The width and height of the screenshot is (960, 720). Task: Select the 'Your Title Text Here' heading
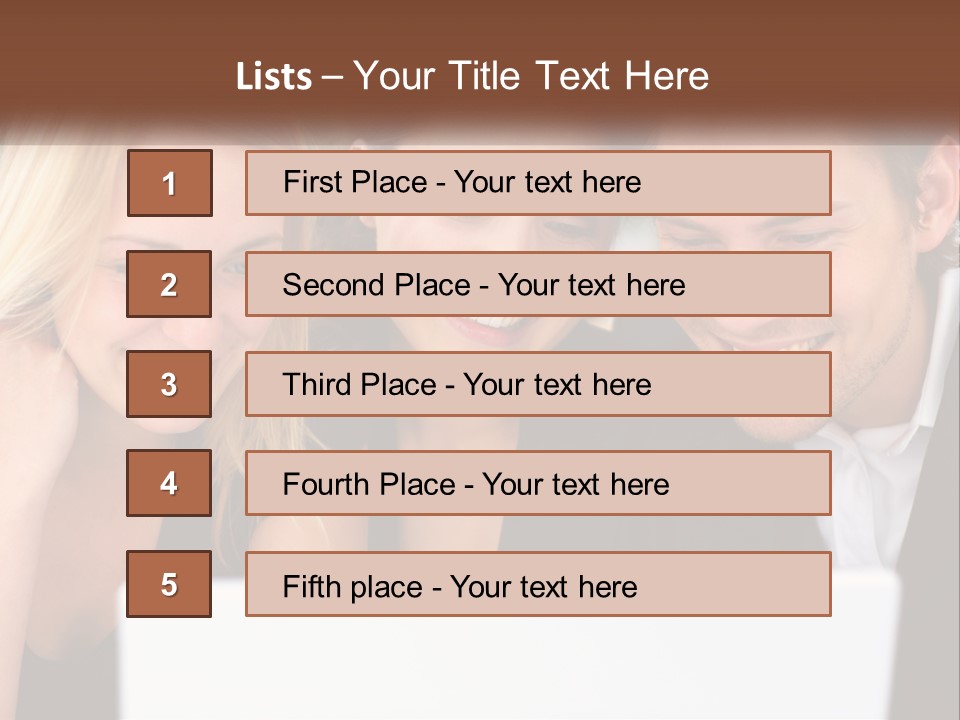pos(531,76)
